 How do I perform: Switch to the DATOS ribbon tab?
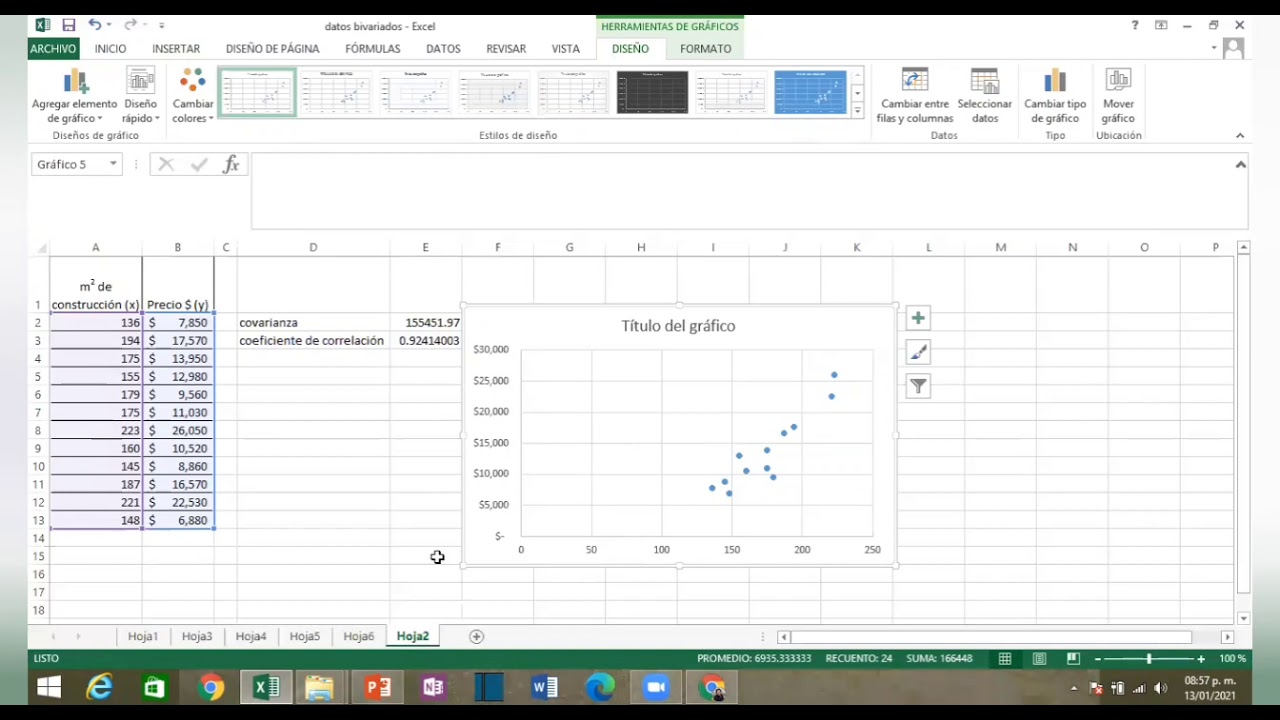tap(443, 48)
